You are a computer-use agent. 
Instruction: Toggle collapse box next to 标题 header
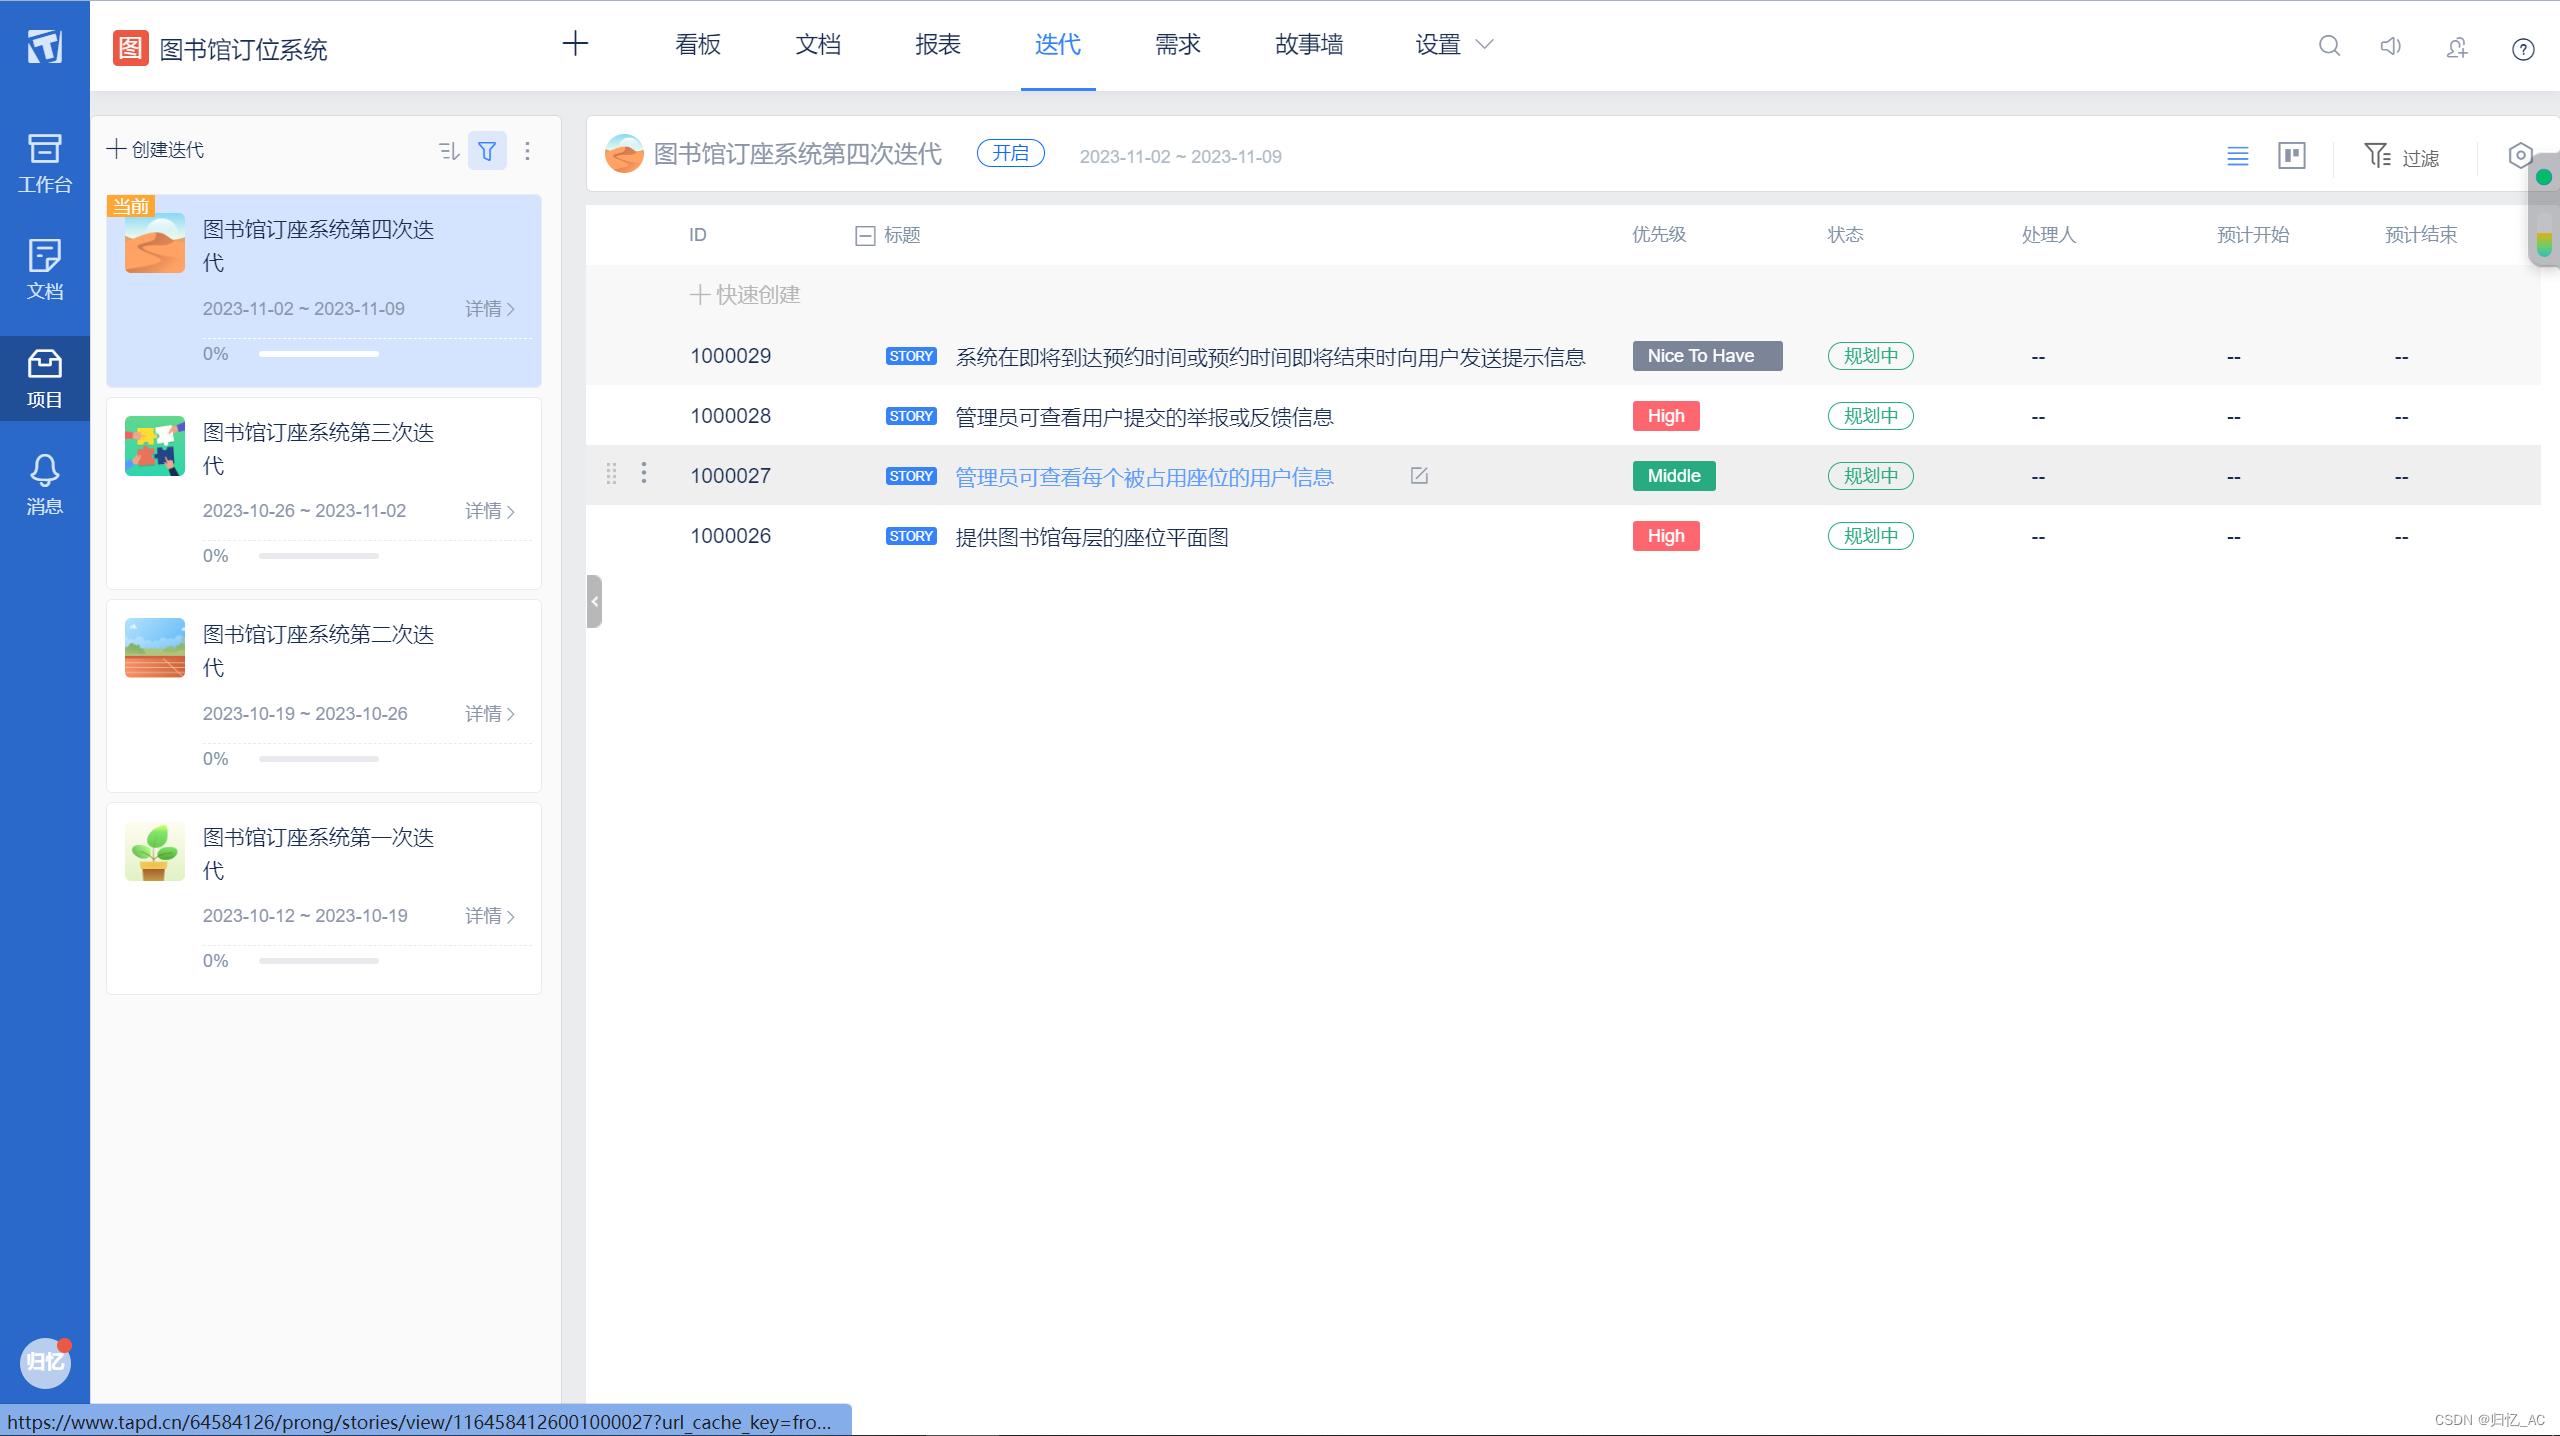[x=865, y=236]
